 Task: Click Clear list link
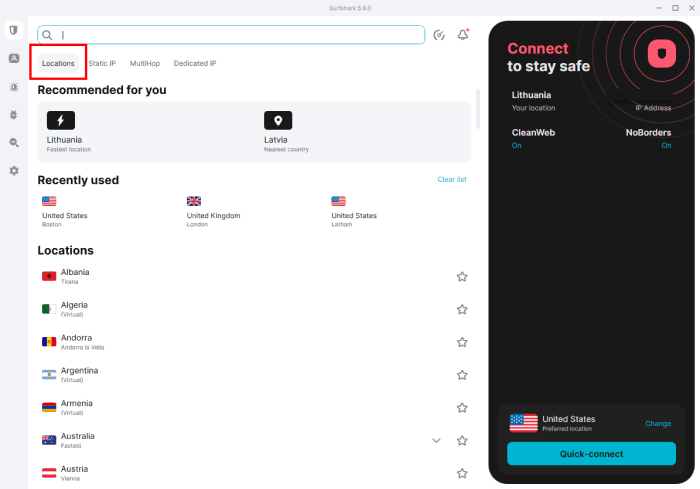pos(452,180)
